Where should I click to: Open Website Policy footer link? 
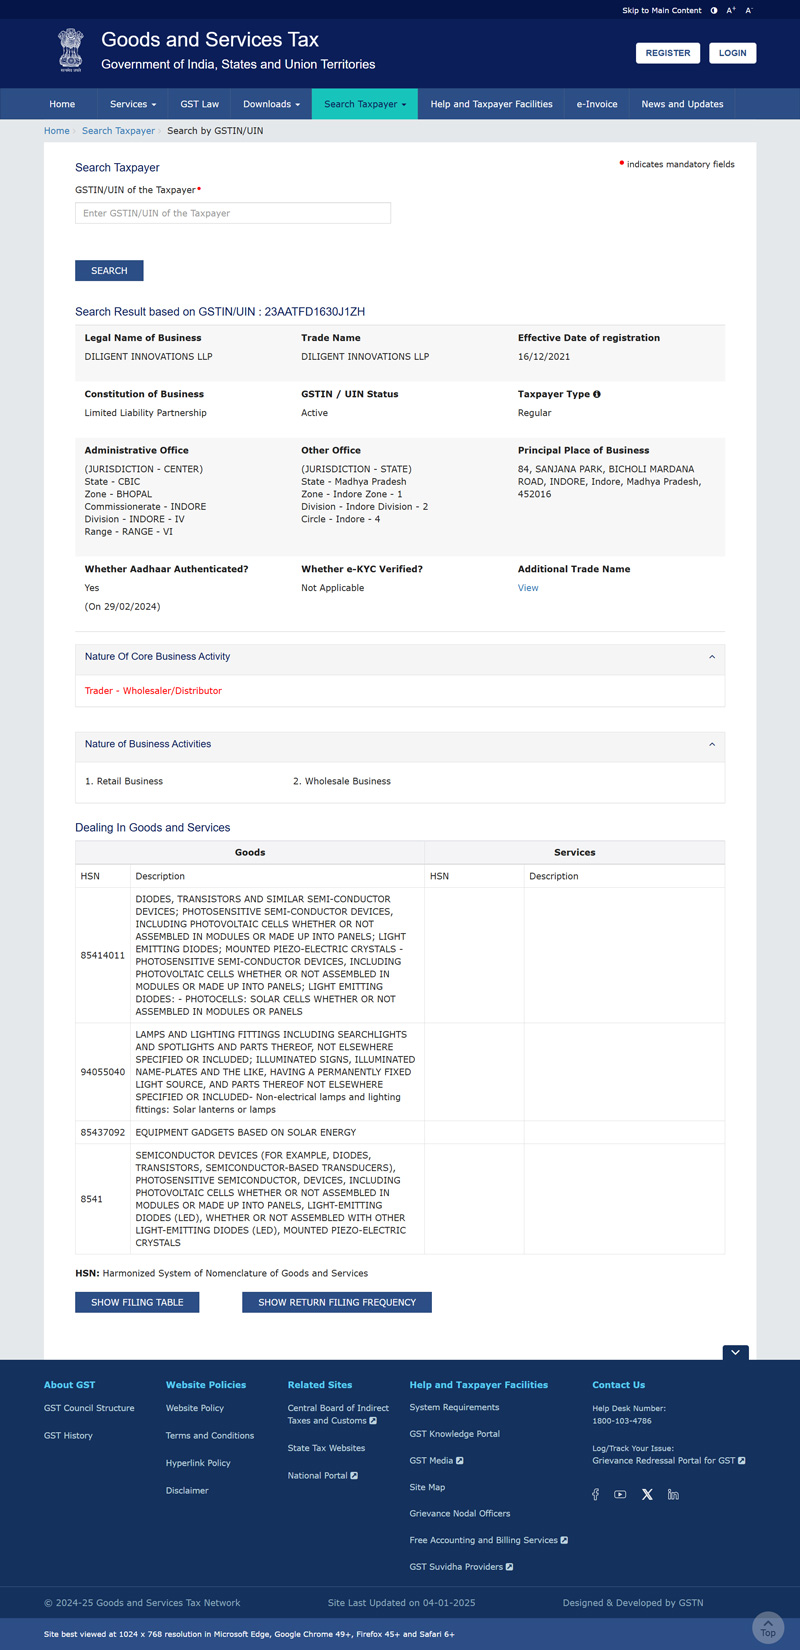pos(195,1408)
